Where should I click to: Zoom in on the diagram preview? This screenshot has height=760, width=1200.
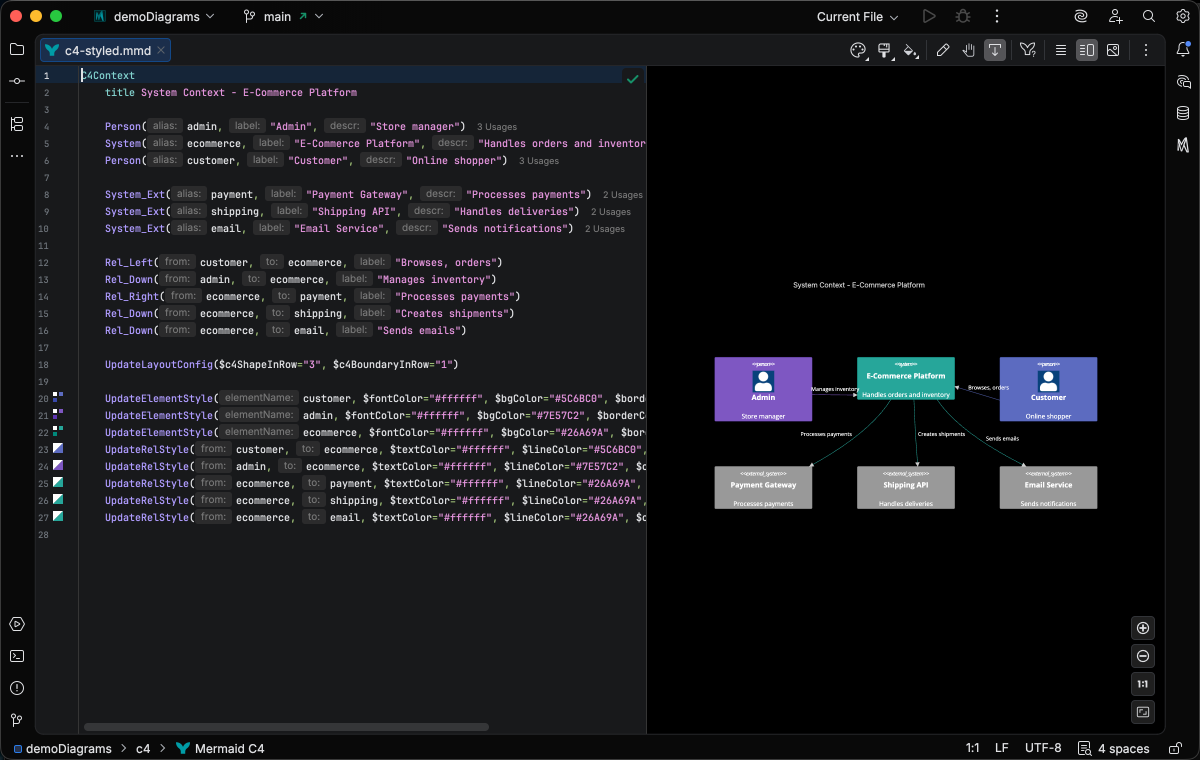[1143, 628]
